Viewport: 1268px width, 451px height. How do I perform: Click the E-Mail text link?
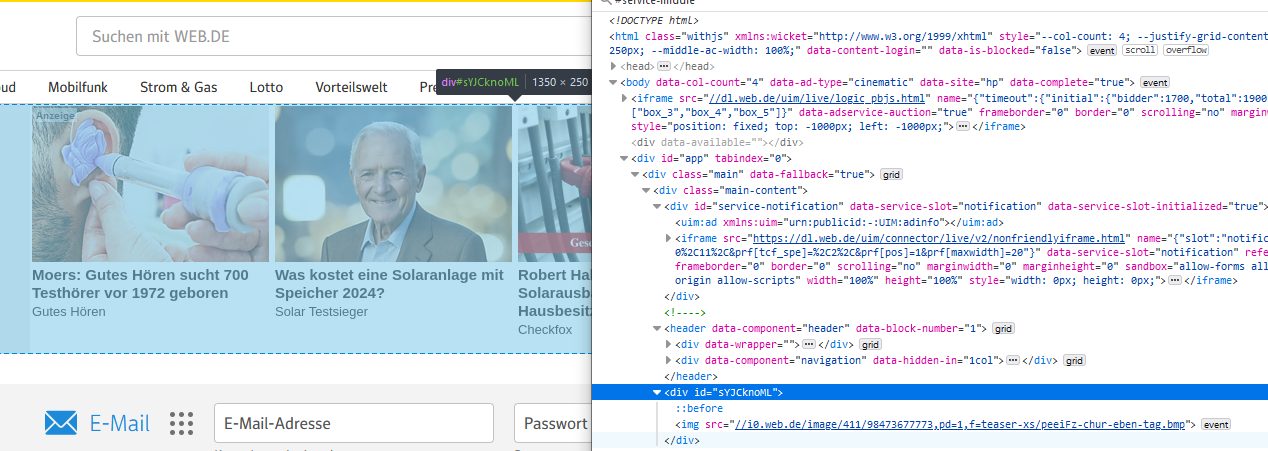[120, 423]
